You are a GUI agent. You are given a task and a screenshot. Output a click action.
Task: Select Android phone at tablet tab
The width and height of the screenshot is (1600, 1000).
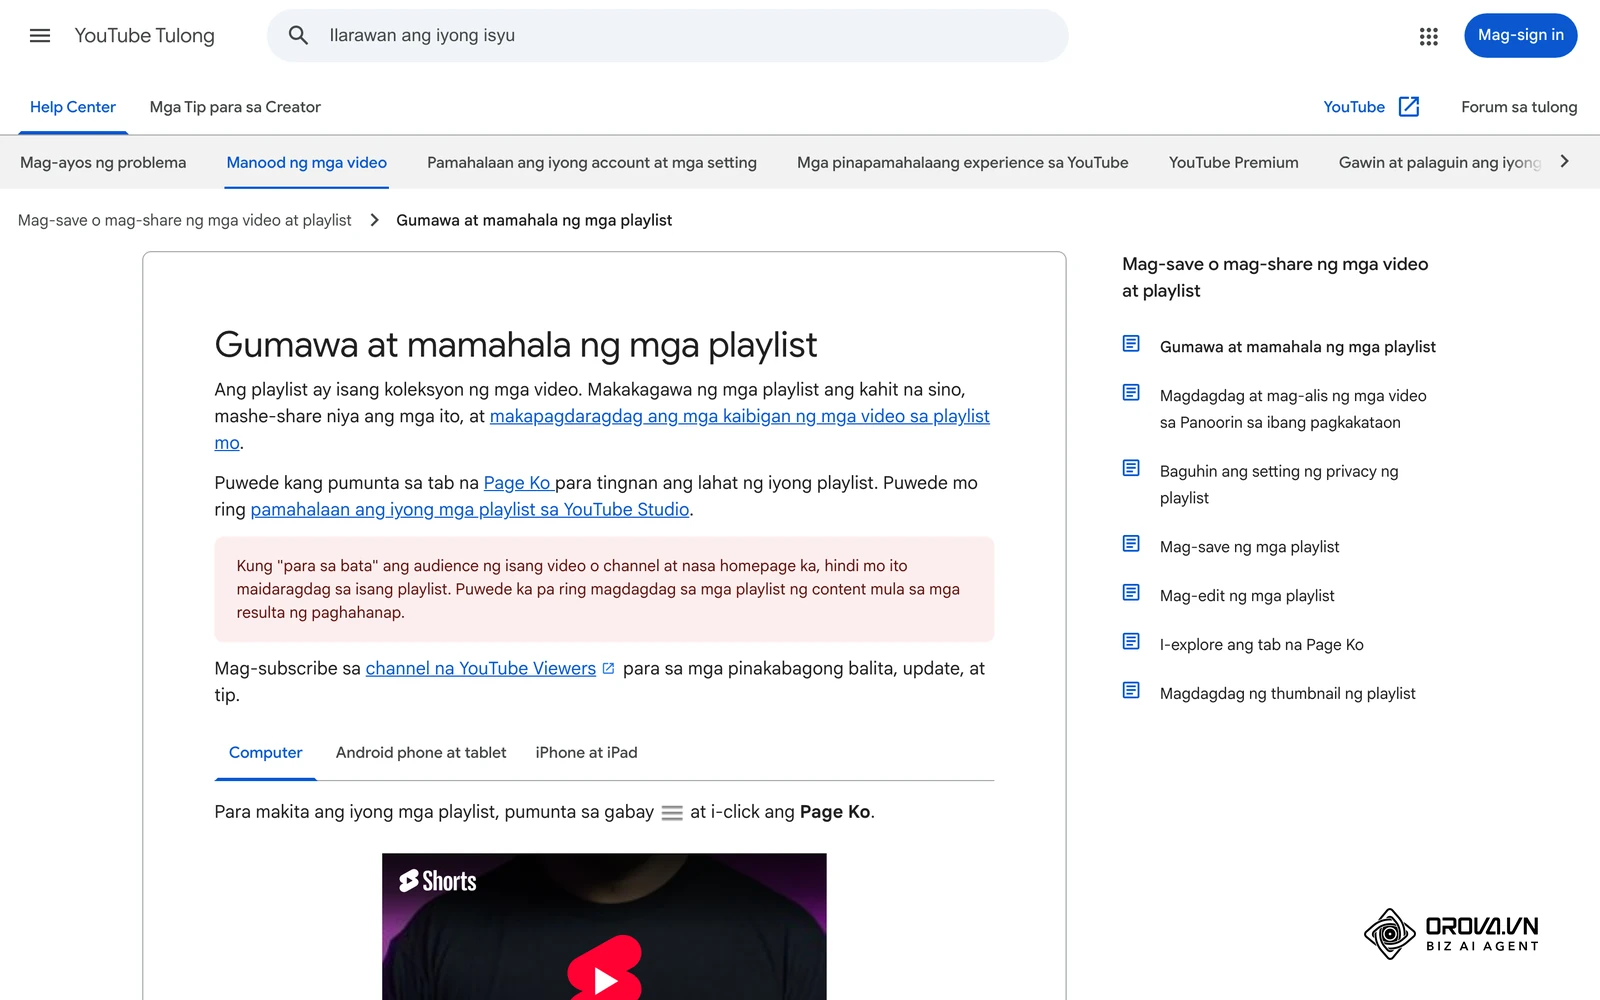tap(421, 753)
